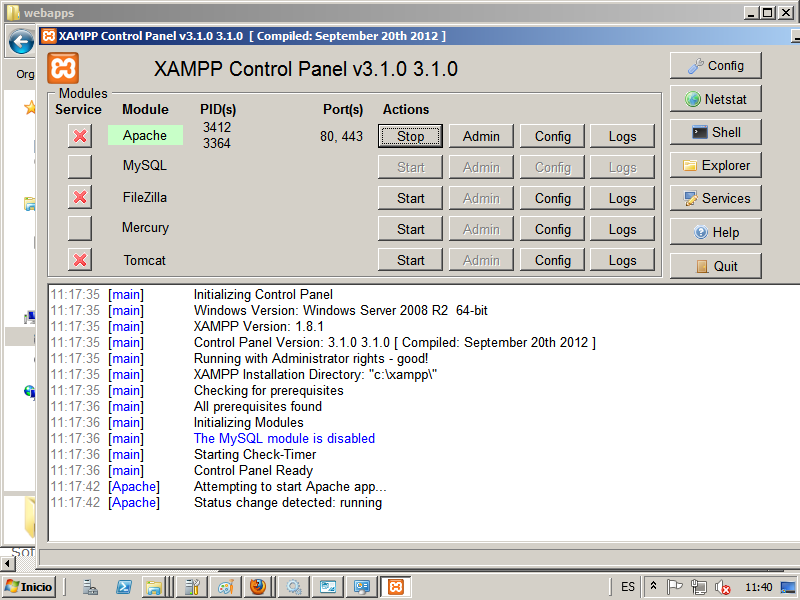This screenshot has width=800, height=600.
Task: Click the horizontal scrollbar left arrow
Action: coord(8,564)
